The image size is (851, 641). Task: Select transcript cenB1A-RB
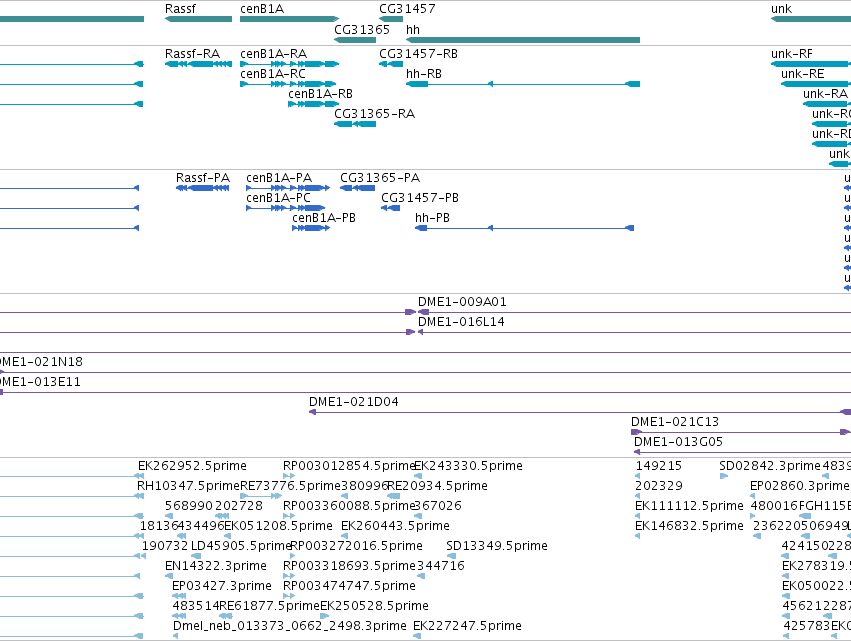pos(320,94)
